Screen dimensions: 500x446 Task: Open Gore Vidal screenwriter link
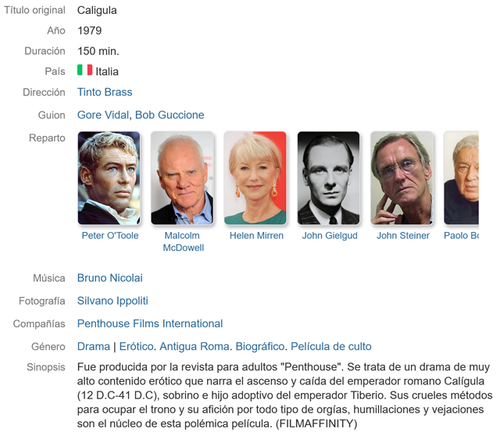pos(103,115)
